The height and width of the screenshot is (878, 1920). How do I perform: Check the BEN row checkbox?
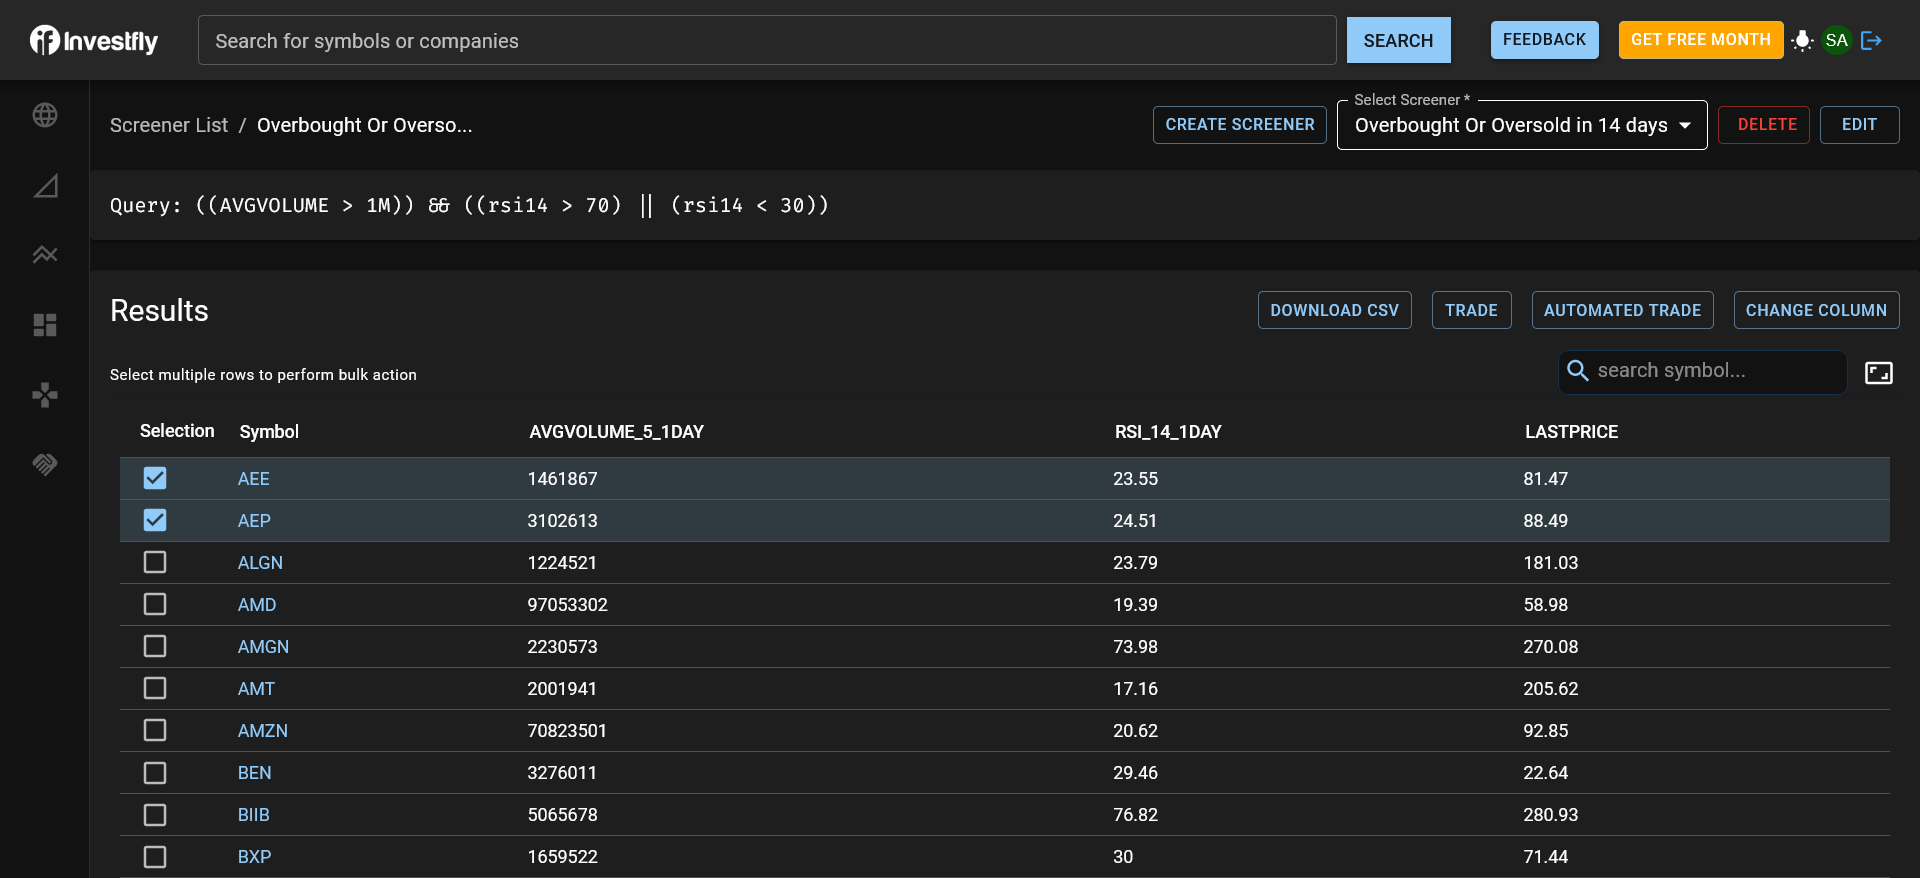[x=155, y=773]
